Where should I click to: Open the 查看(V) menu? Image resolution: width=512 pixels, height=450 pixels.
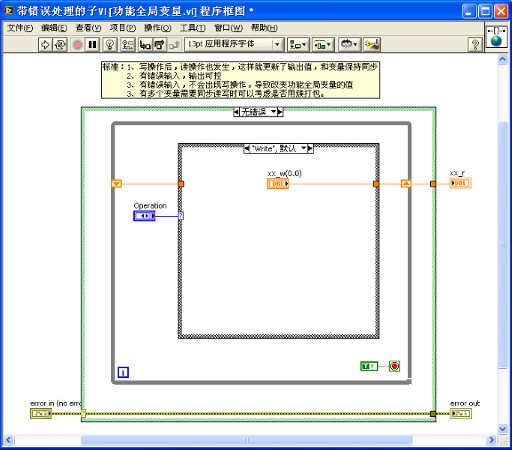[88, 28]
